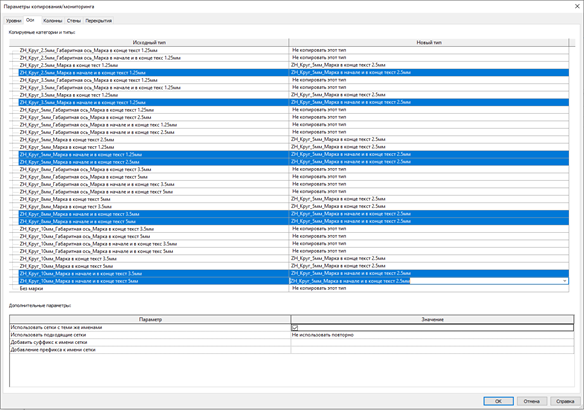Go to the Перекрытия tab
Image resolution: width=584 pixels, height=410 pixels.
98,20
